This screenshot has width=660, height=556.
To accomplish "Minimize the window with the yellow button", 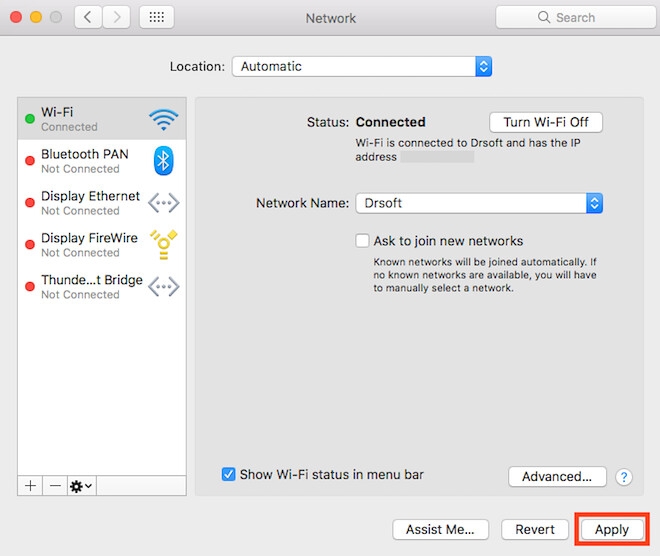I will coord(36,17).
